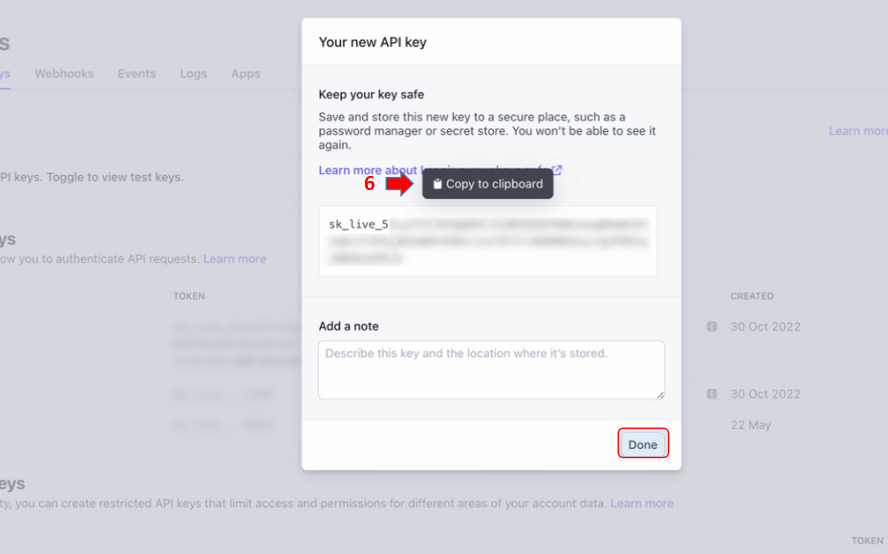Click Learn more link about restricted API keys
This screenshot has height=554, width=888.
(642, 503)
